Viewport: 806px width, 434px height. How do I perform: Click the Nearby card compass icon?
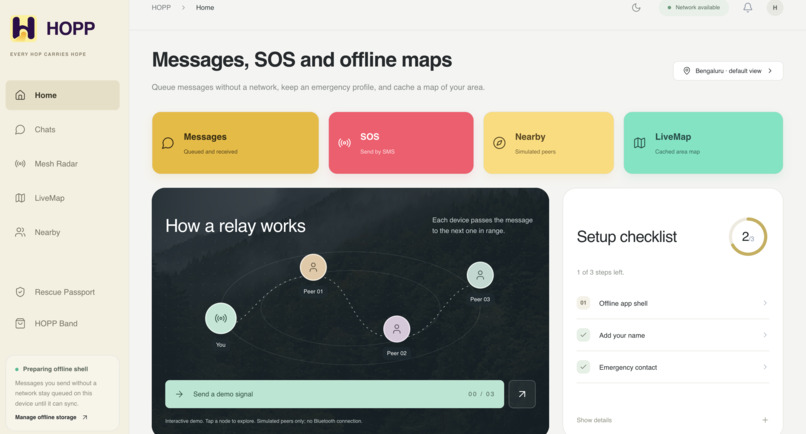point(499,143)
